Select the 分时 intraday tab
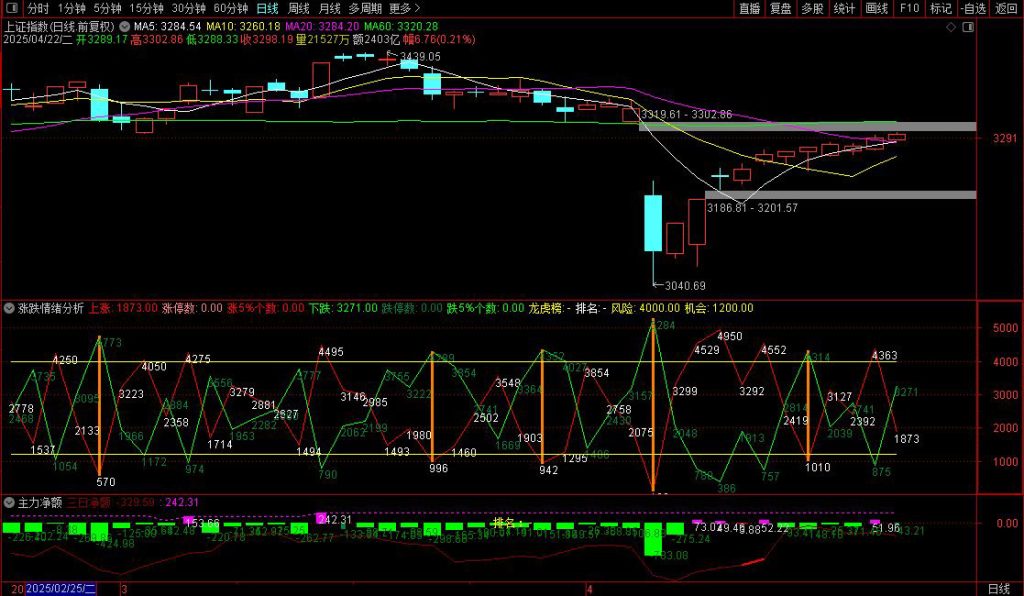1024x596 pixels. (x=38, y=8)
